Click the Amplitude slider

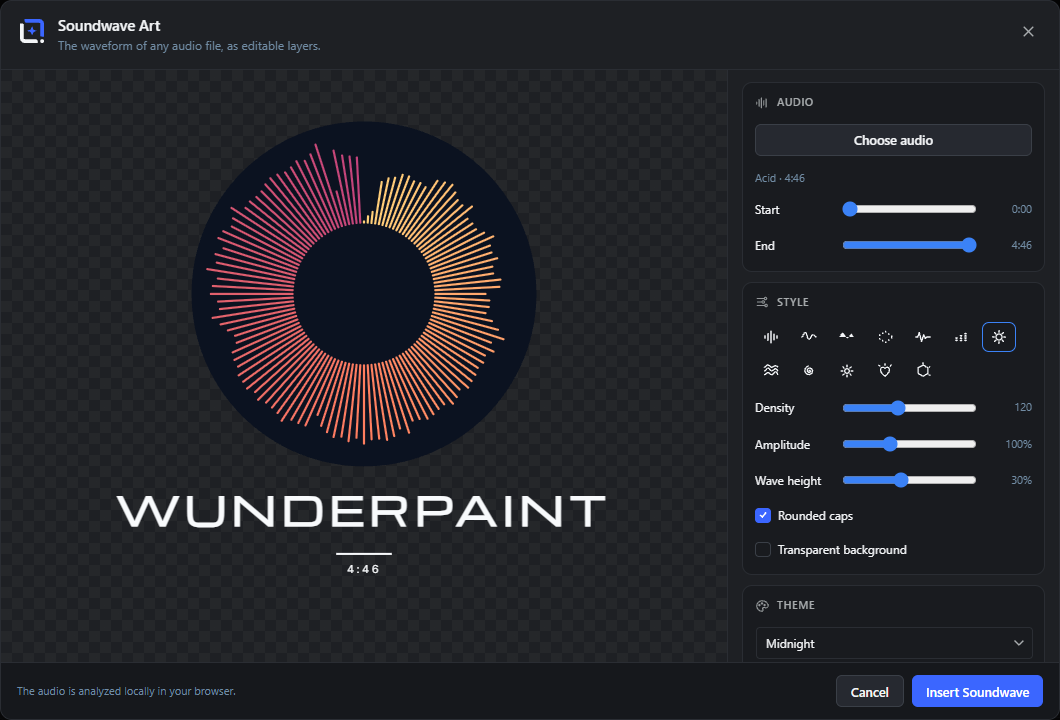coord(909,444)
